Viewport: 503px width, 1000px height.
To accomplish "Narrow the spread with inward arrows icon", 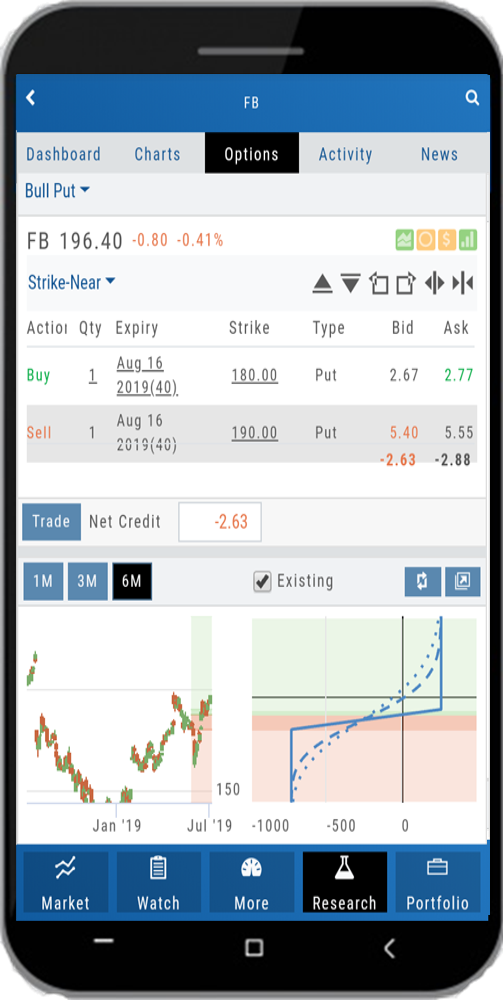I will point(463,283).
